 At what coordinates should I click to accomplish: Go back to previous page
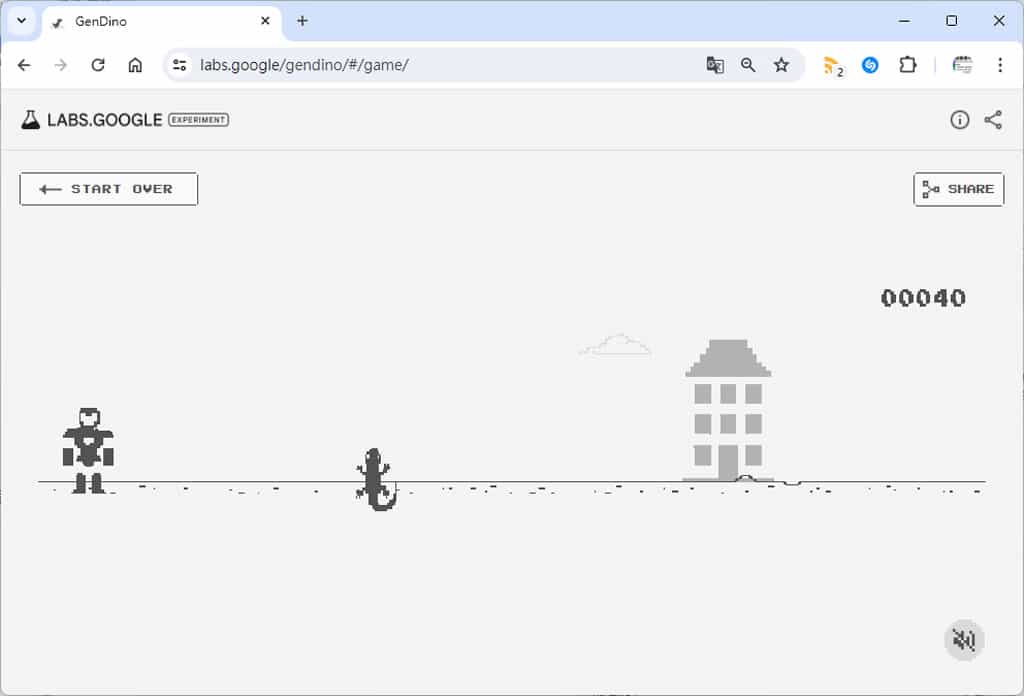pos(24,65)
